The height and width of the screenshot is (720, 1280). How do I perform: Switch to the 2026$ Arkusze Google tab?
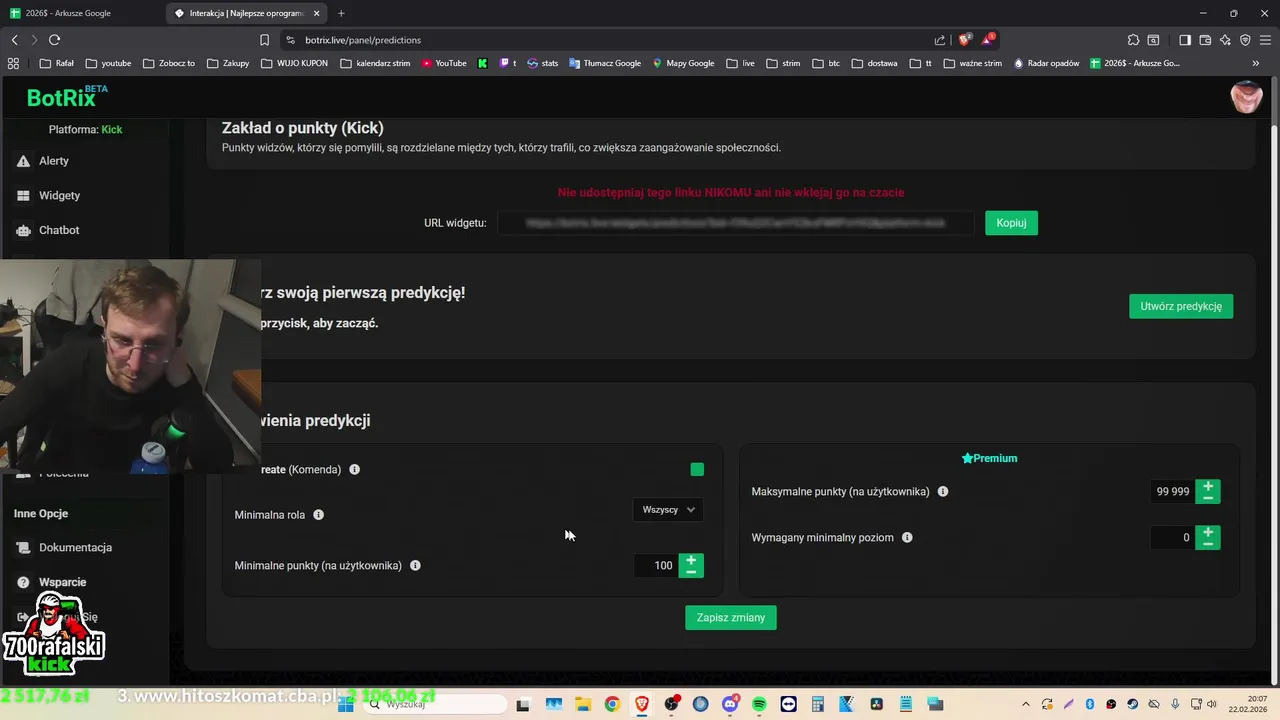[82, 13]
